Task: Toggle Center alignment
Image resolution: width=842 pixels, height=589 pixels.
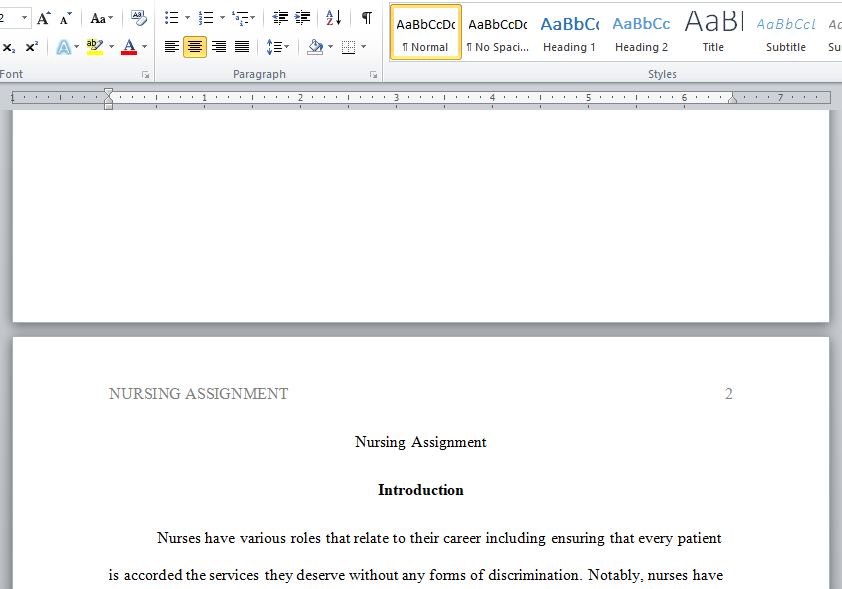Action: 195,47
